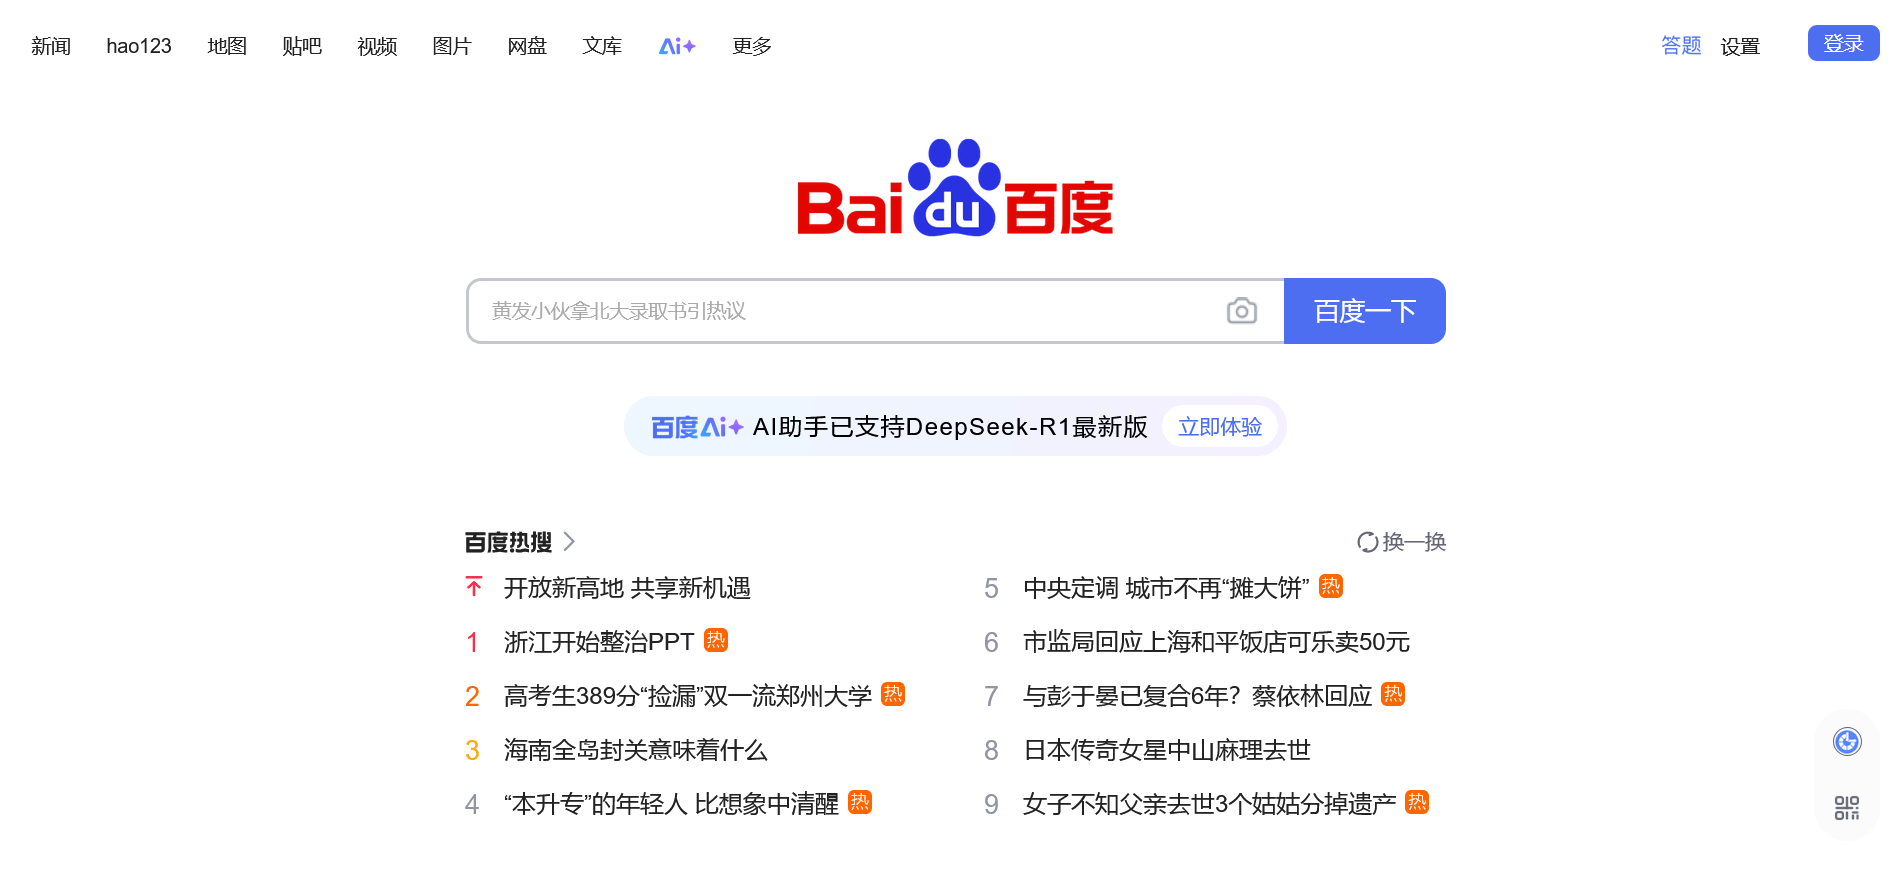Open the 文库 navigation link

tap(602, 46)
